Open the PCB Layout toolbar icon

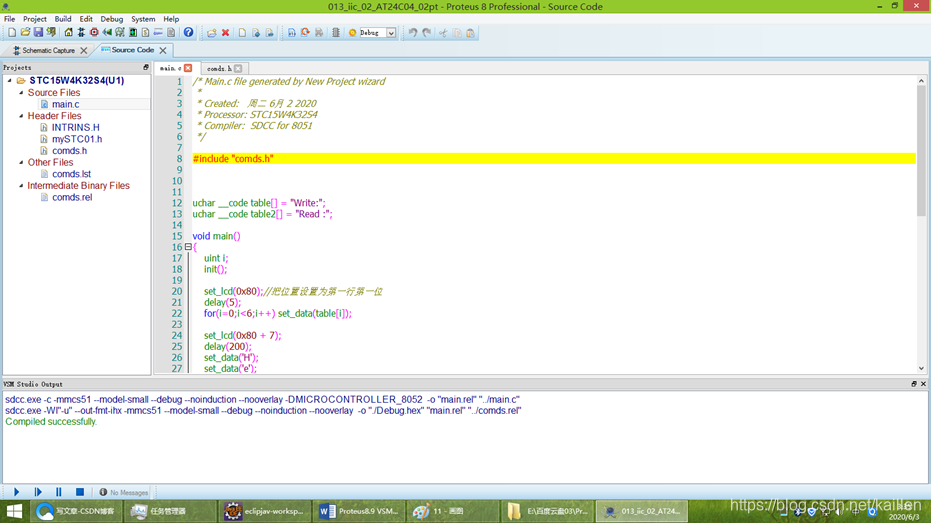tap(94, 33)
